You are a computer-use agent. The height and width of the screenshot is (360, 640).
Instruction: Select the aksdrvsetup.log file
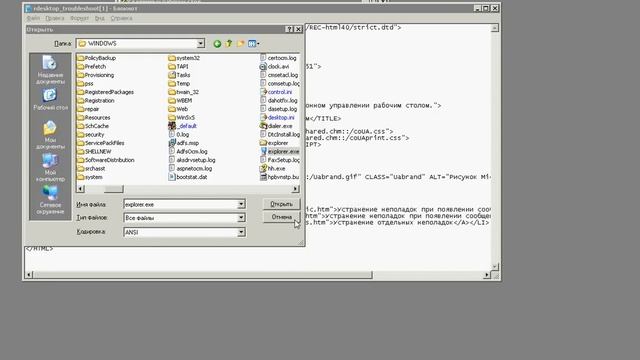click(192, 160)
